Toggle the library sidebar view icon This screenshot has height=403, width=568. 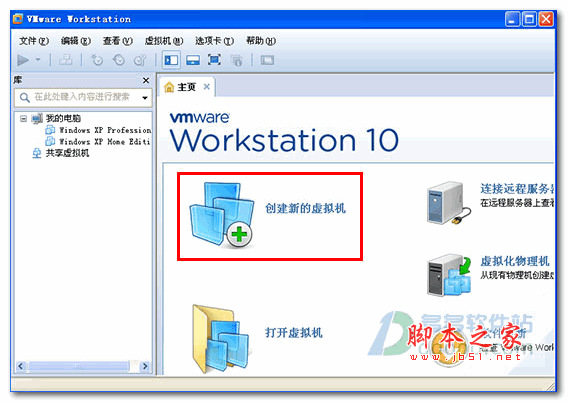[x=171, y=60]
